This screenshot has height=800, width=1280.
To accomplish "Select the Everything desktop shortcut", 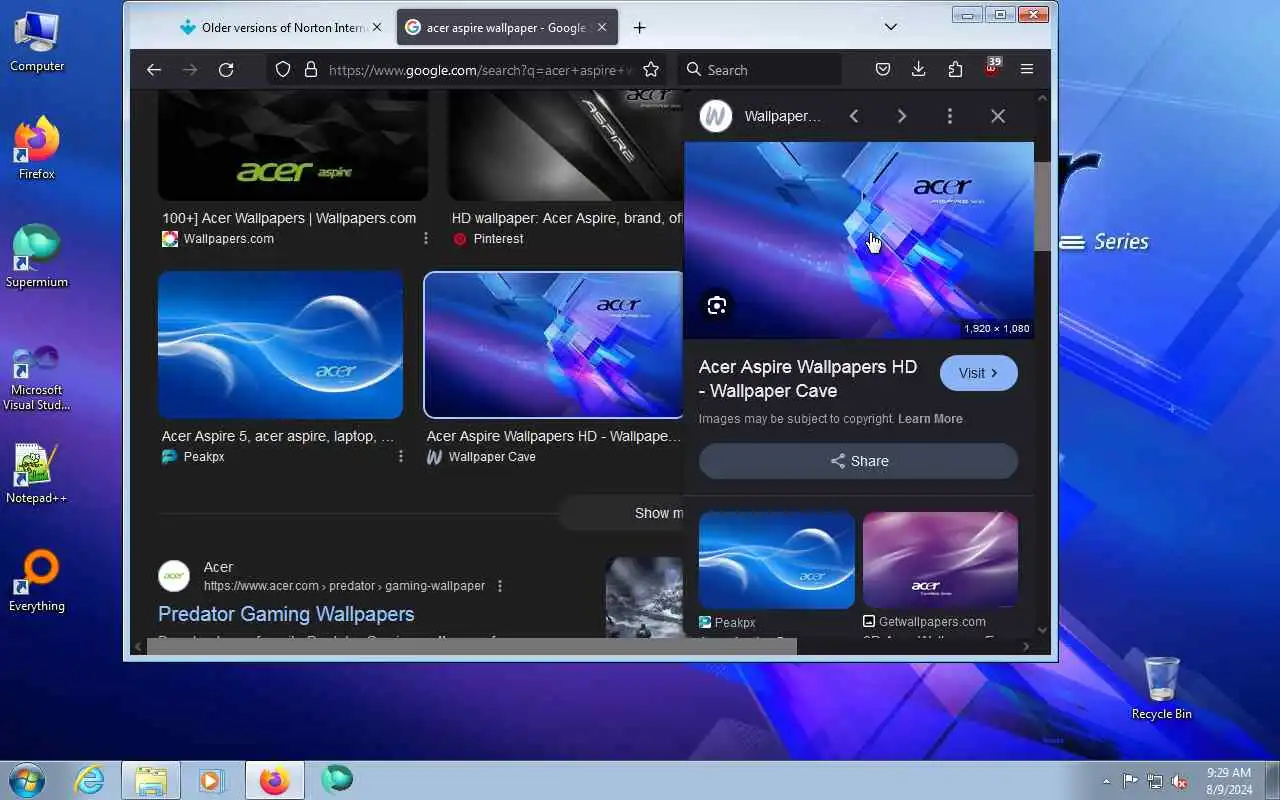I will (37, 580).
